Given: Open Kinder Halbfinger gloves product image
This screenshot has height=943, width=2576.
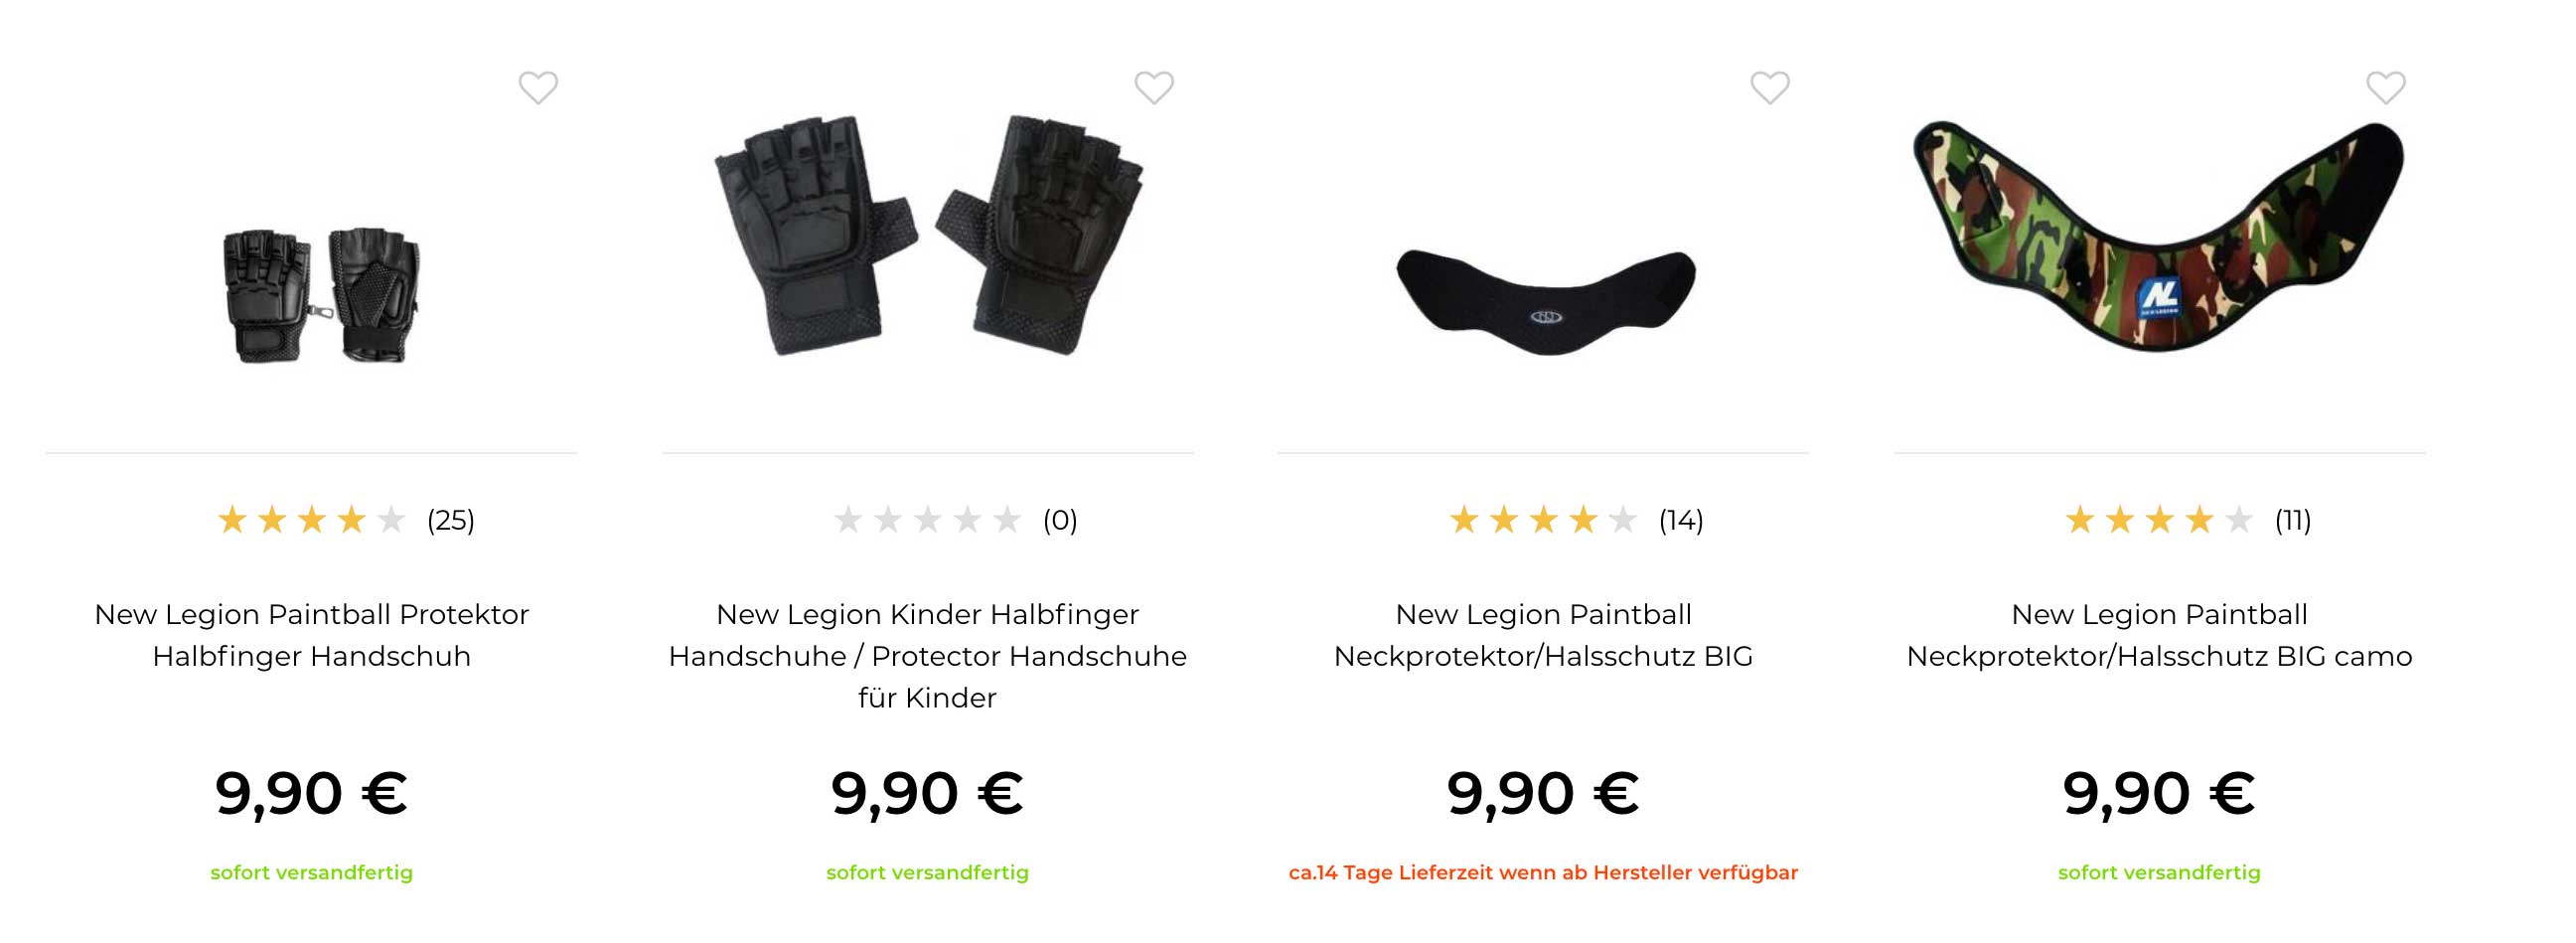Looking at the screenshot, I should [928, 235].
